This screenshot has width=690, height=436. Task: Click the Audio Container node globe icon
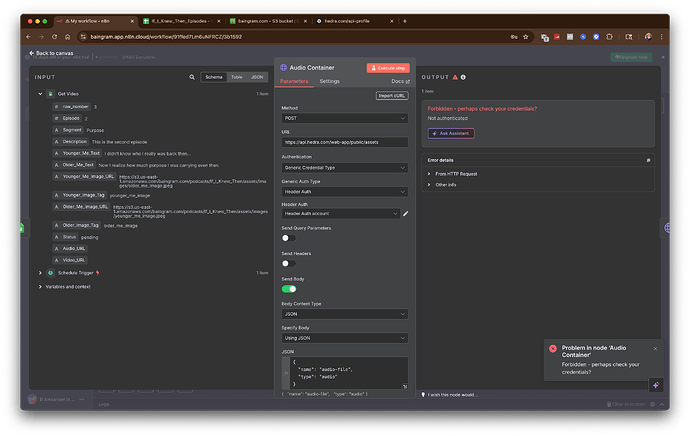(x=283, y=67)
